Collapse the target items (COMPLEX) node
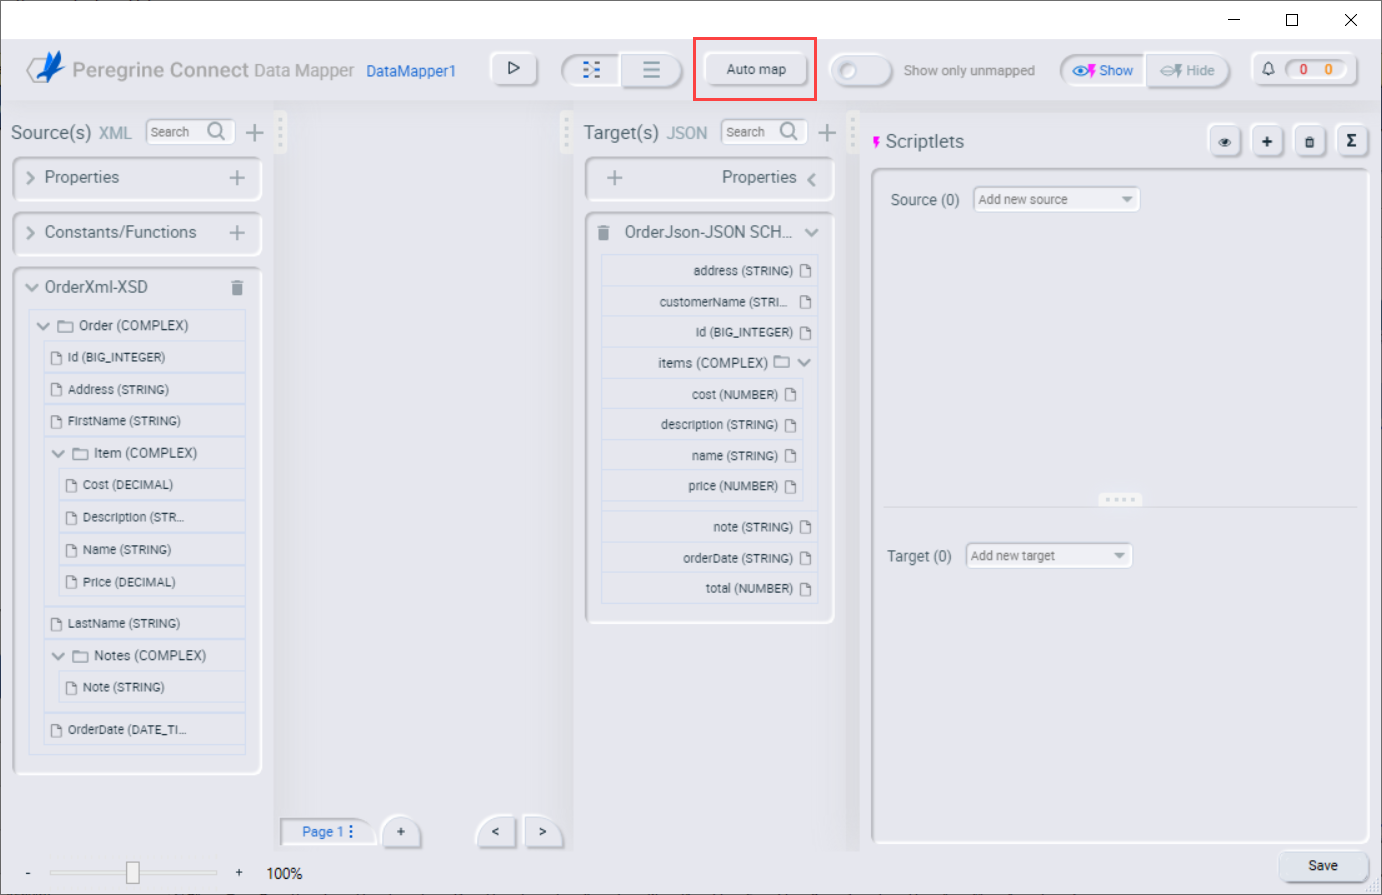Viewport: 1382px width, 895px height. tap(804, 363)
